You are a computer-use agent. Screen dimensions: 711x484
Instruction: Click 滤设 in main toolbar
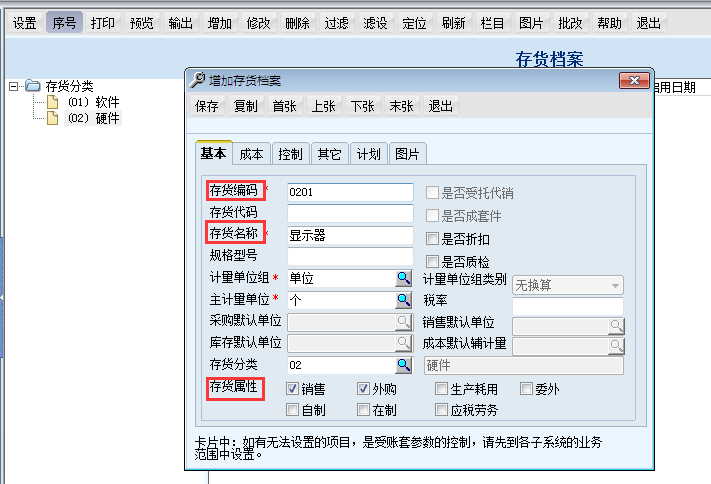[376, 23]
